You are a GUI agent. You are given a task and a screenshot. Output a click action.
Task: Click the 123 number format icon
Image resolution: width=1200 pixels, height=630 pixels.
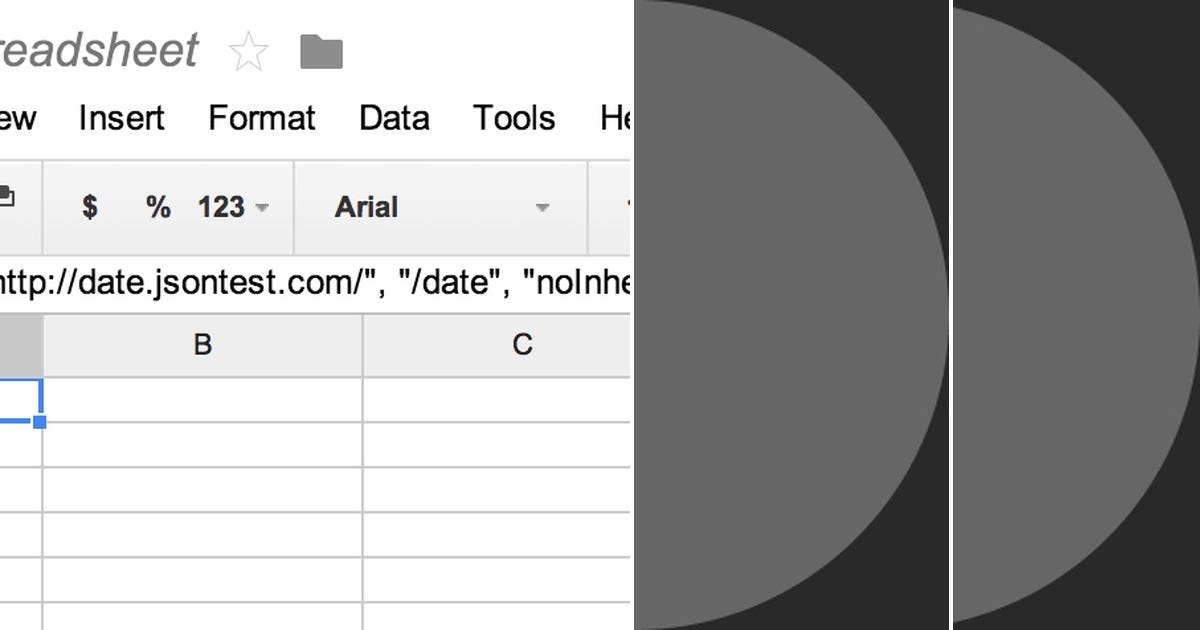click(222, 207)
